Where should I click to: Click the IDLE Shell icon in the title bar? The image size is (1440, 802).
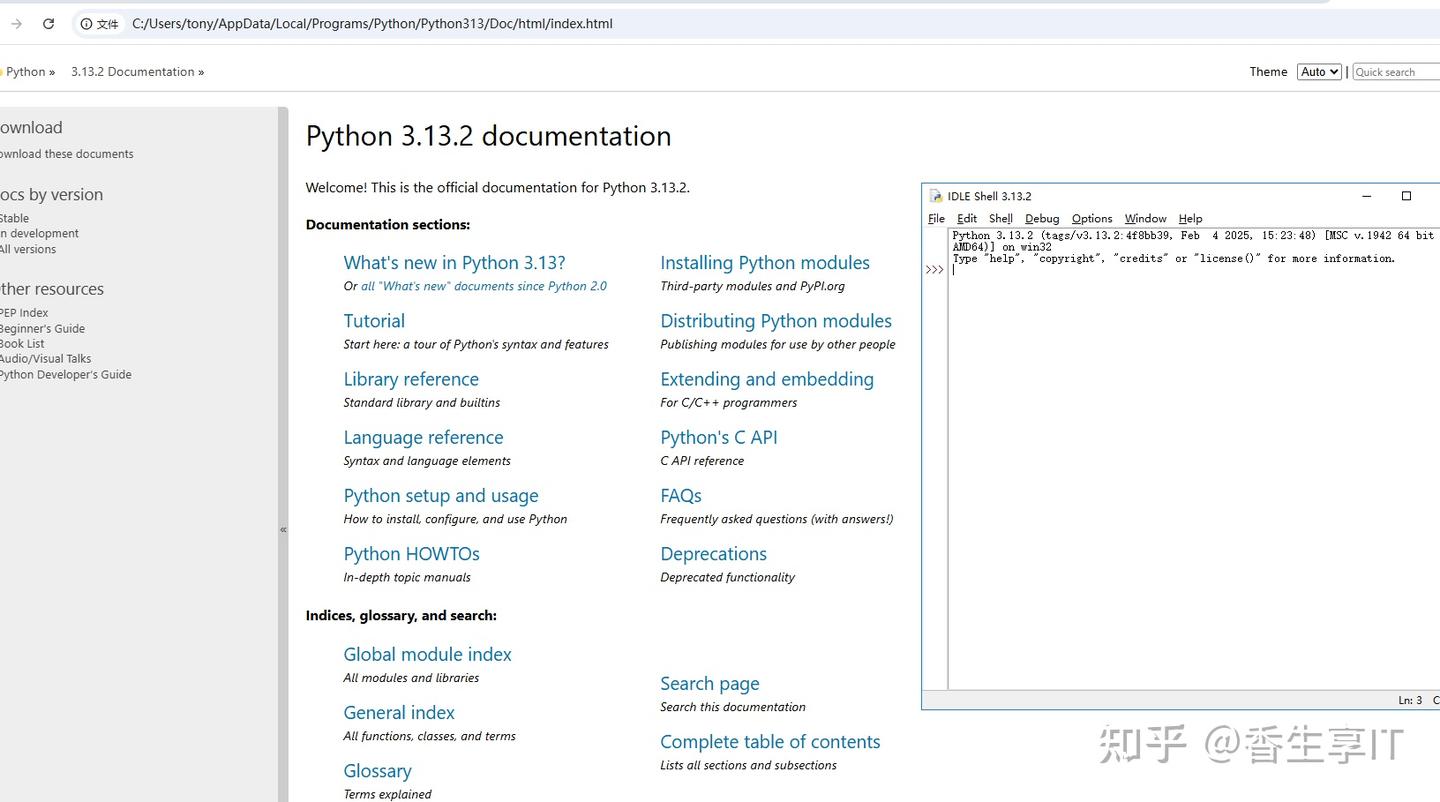click(935, 196)
